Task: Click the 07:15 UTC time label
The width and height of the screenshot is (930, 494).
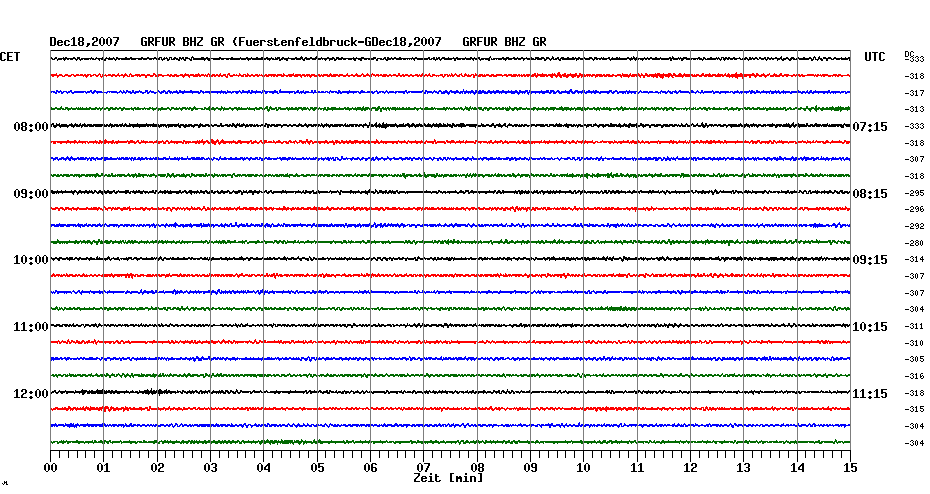Action: (x=870, y=127)
